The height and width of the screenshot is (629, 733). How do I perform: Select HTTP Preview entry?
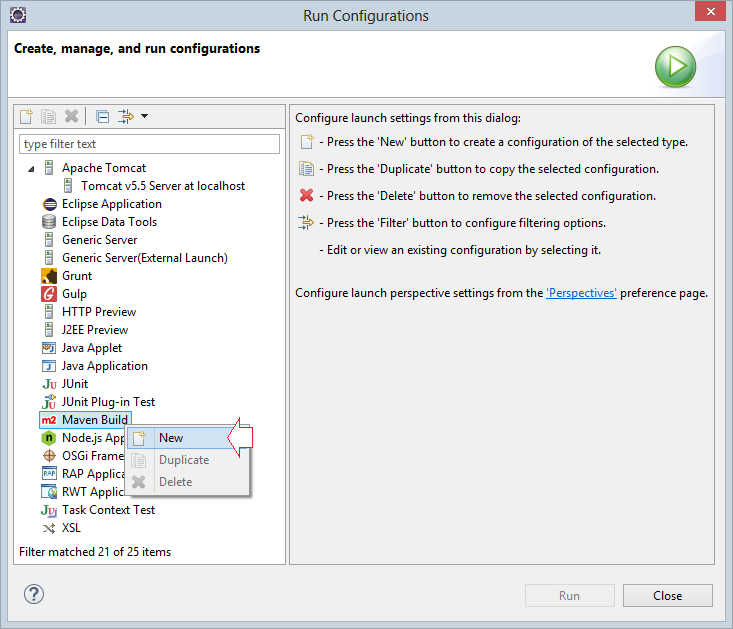click(99, 312)
